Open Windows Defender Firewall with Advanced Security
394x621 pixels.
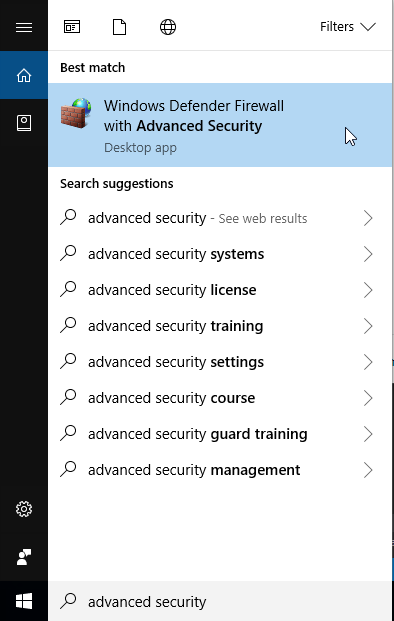tap(220, 125)
